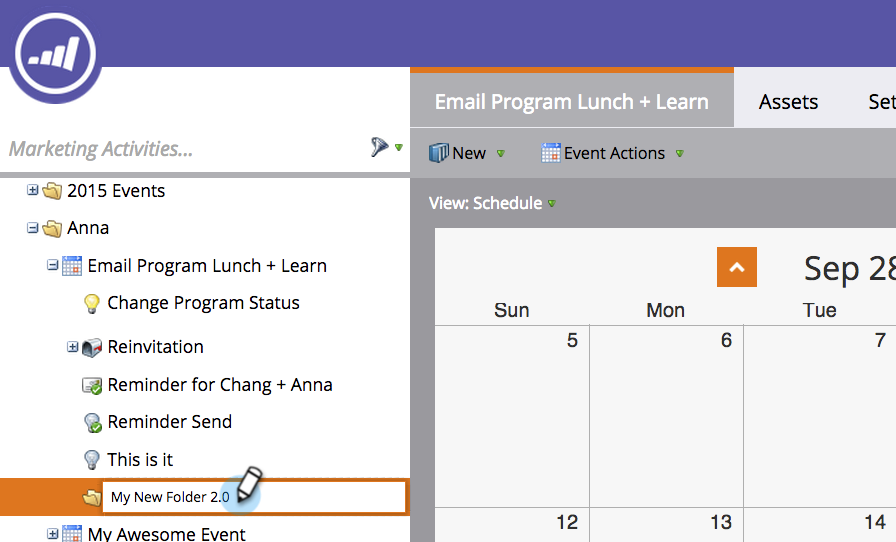Expand the My Awesome Event node
Viewport: 896px width, 542px height.
click(53, 534)
